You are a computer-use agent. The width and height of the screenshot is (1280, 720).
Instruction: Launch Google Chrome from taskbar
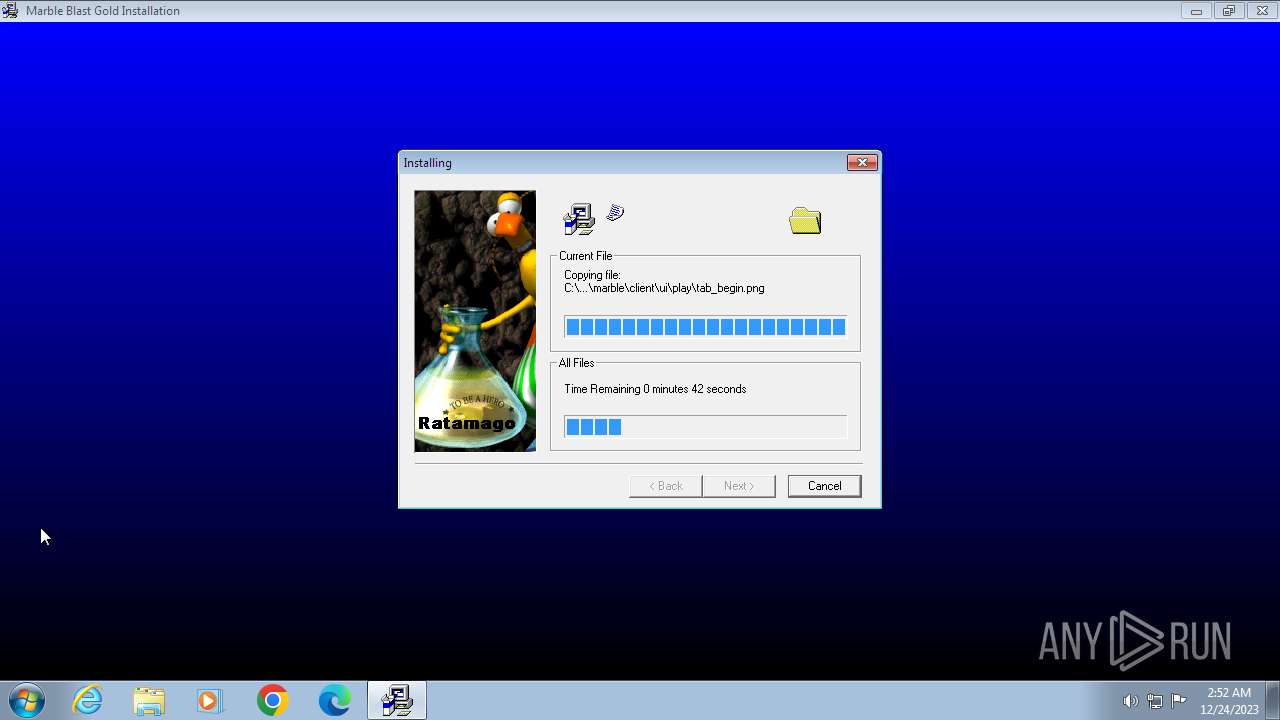click(x=272, y=700)
